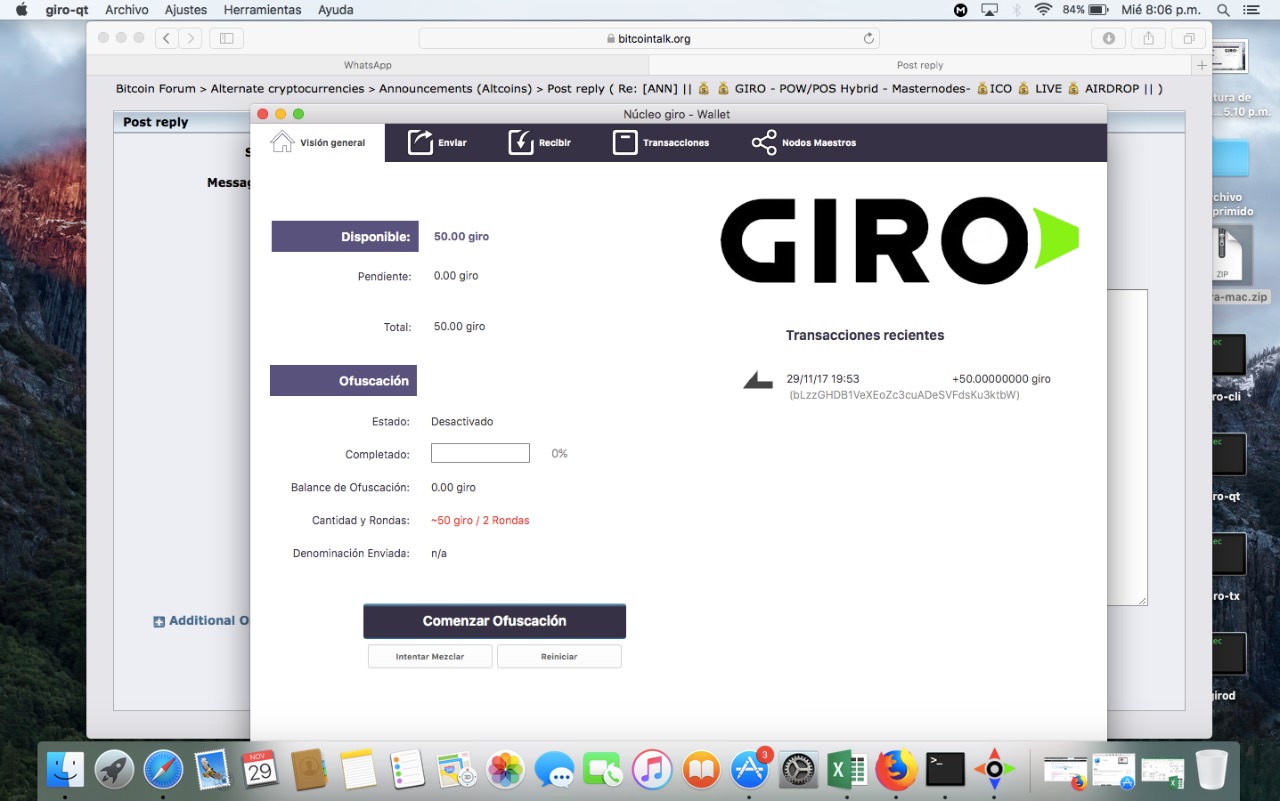Screen dimensions: 1280x801
Task: Open Finder from the Dock
Action: click(66, 770)
